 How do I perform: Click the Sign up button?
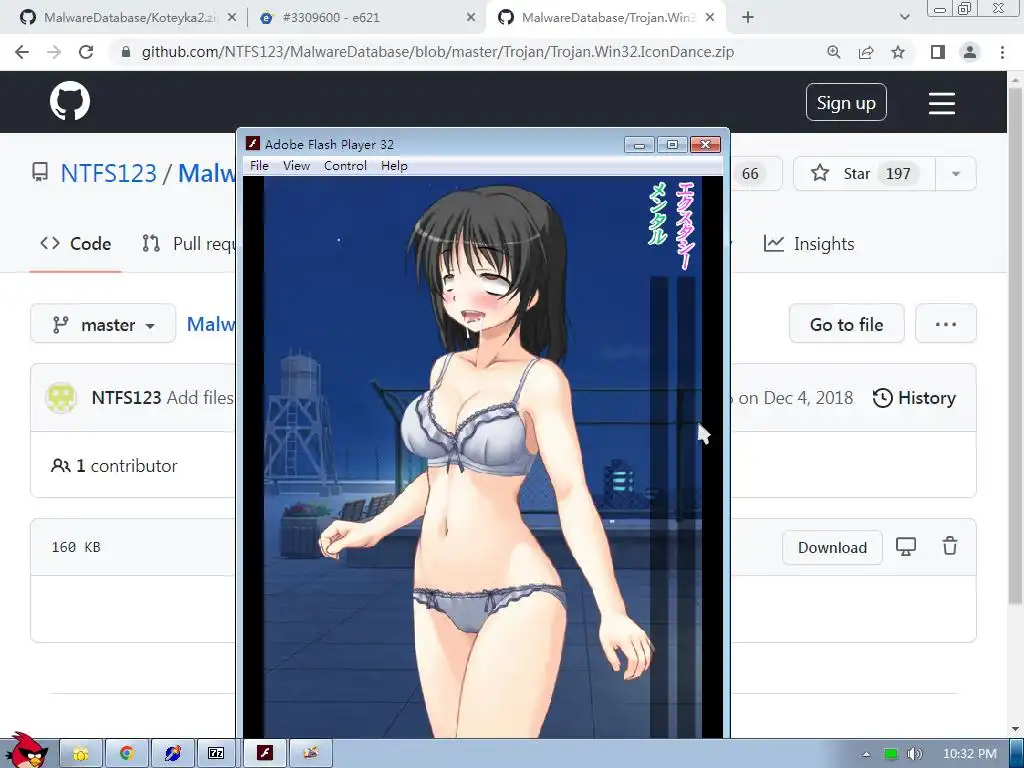tap(846, 103)
